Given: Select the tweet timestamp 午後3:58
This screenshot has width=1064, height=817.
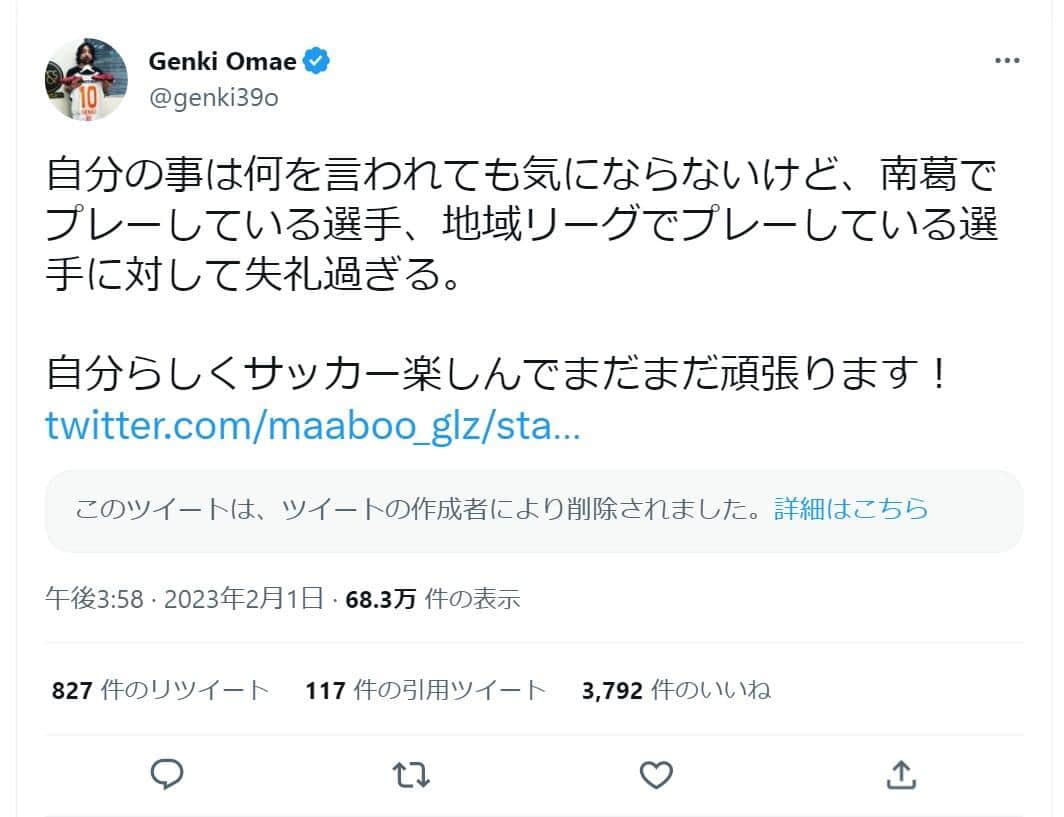Looking at the screenshot, I should click(93, 599).
